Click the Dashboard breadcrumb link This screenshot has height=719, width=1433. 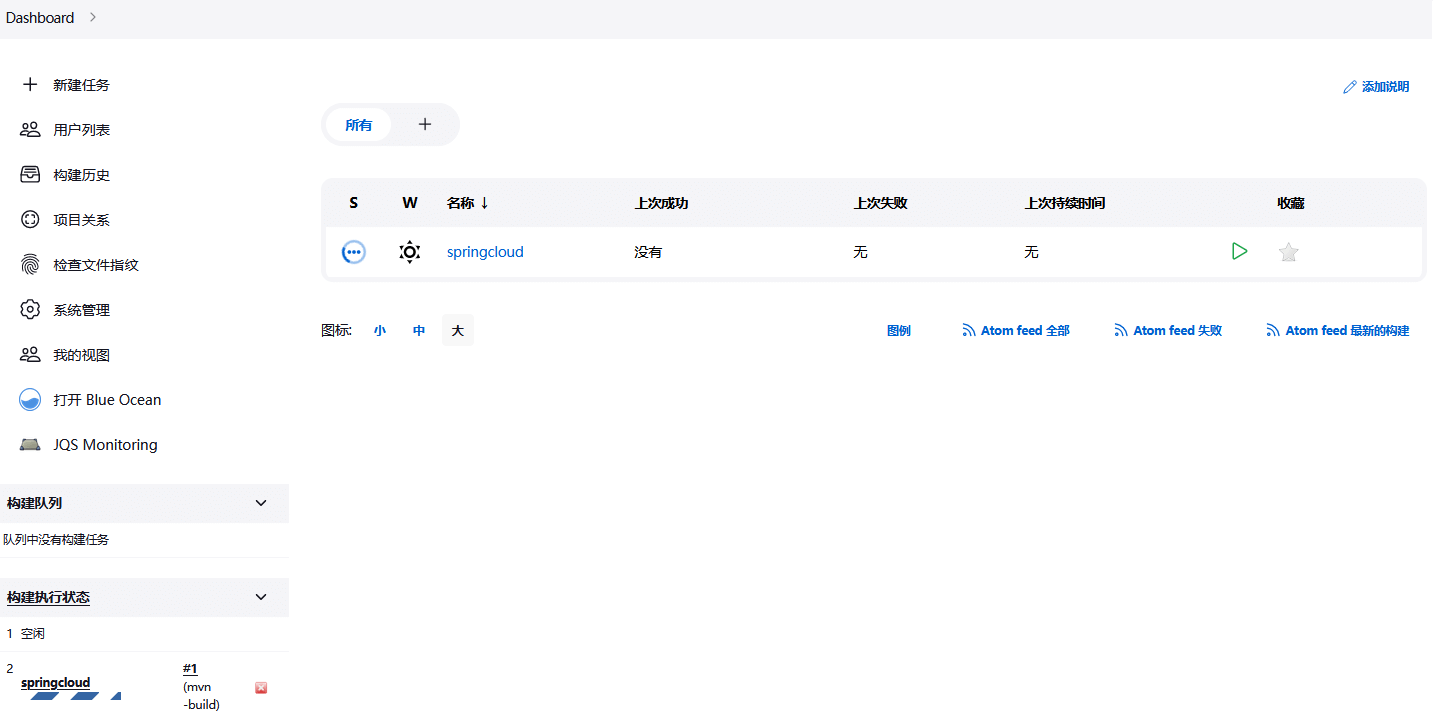(40, 17)
